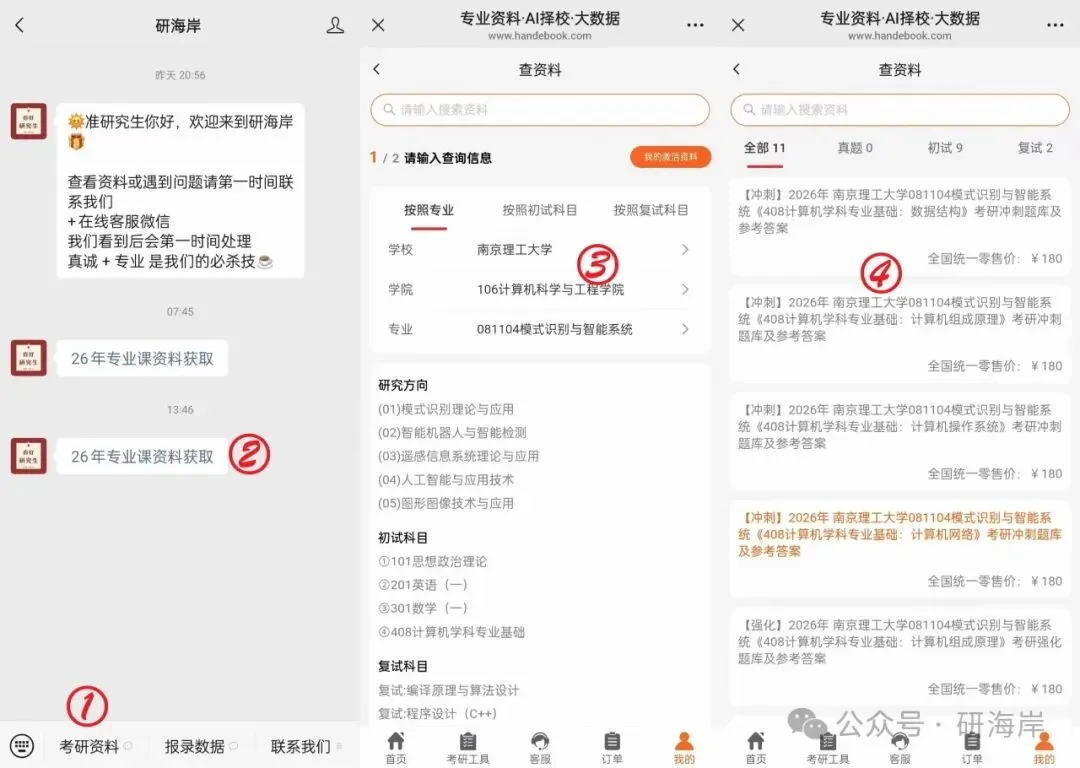Open the 强化 计算机组成原理 题库 listing
The height and width of the screenshot is (768, 1080).
900,656
